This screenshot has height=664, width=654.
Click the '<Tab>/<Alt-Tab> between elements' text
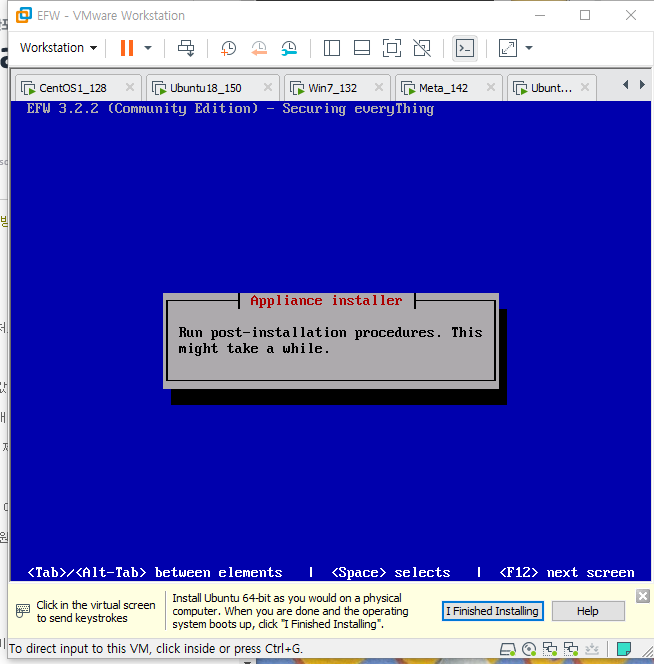click(x=155, y=573)
